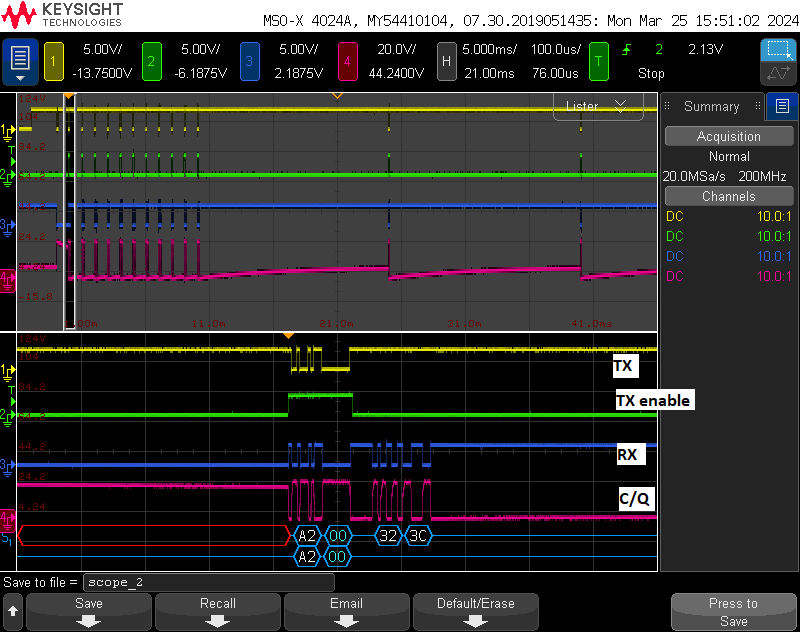Click the back up-arrow softkey
Screen dimensions: 800x632
[13, 611]
